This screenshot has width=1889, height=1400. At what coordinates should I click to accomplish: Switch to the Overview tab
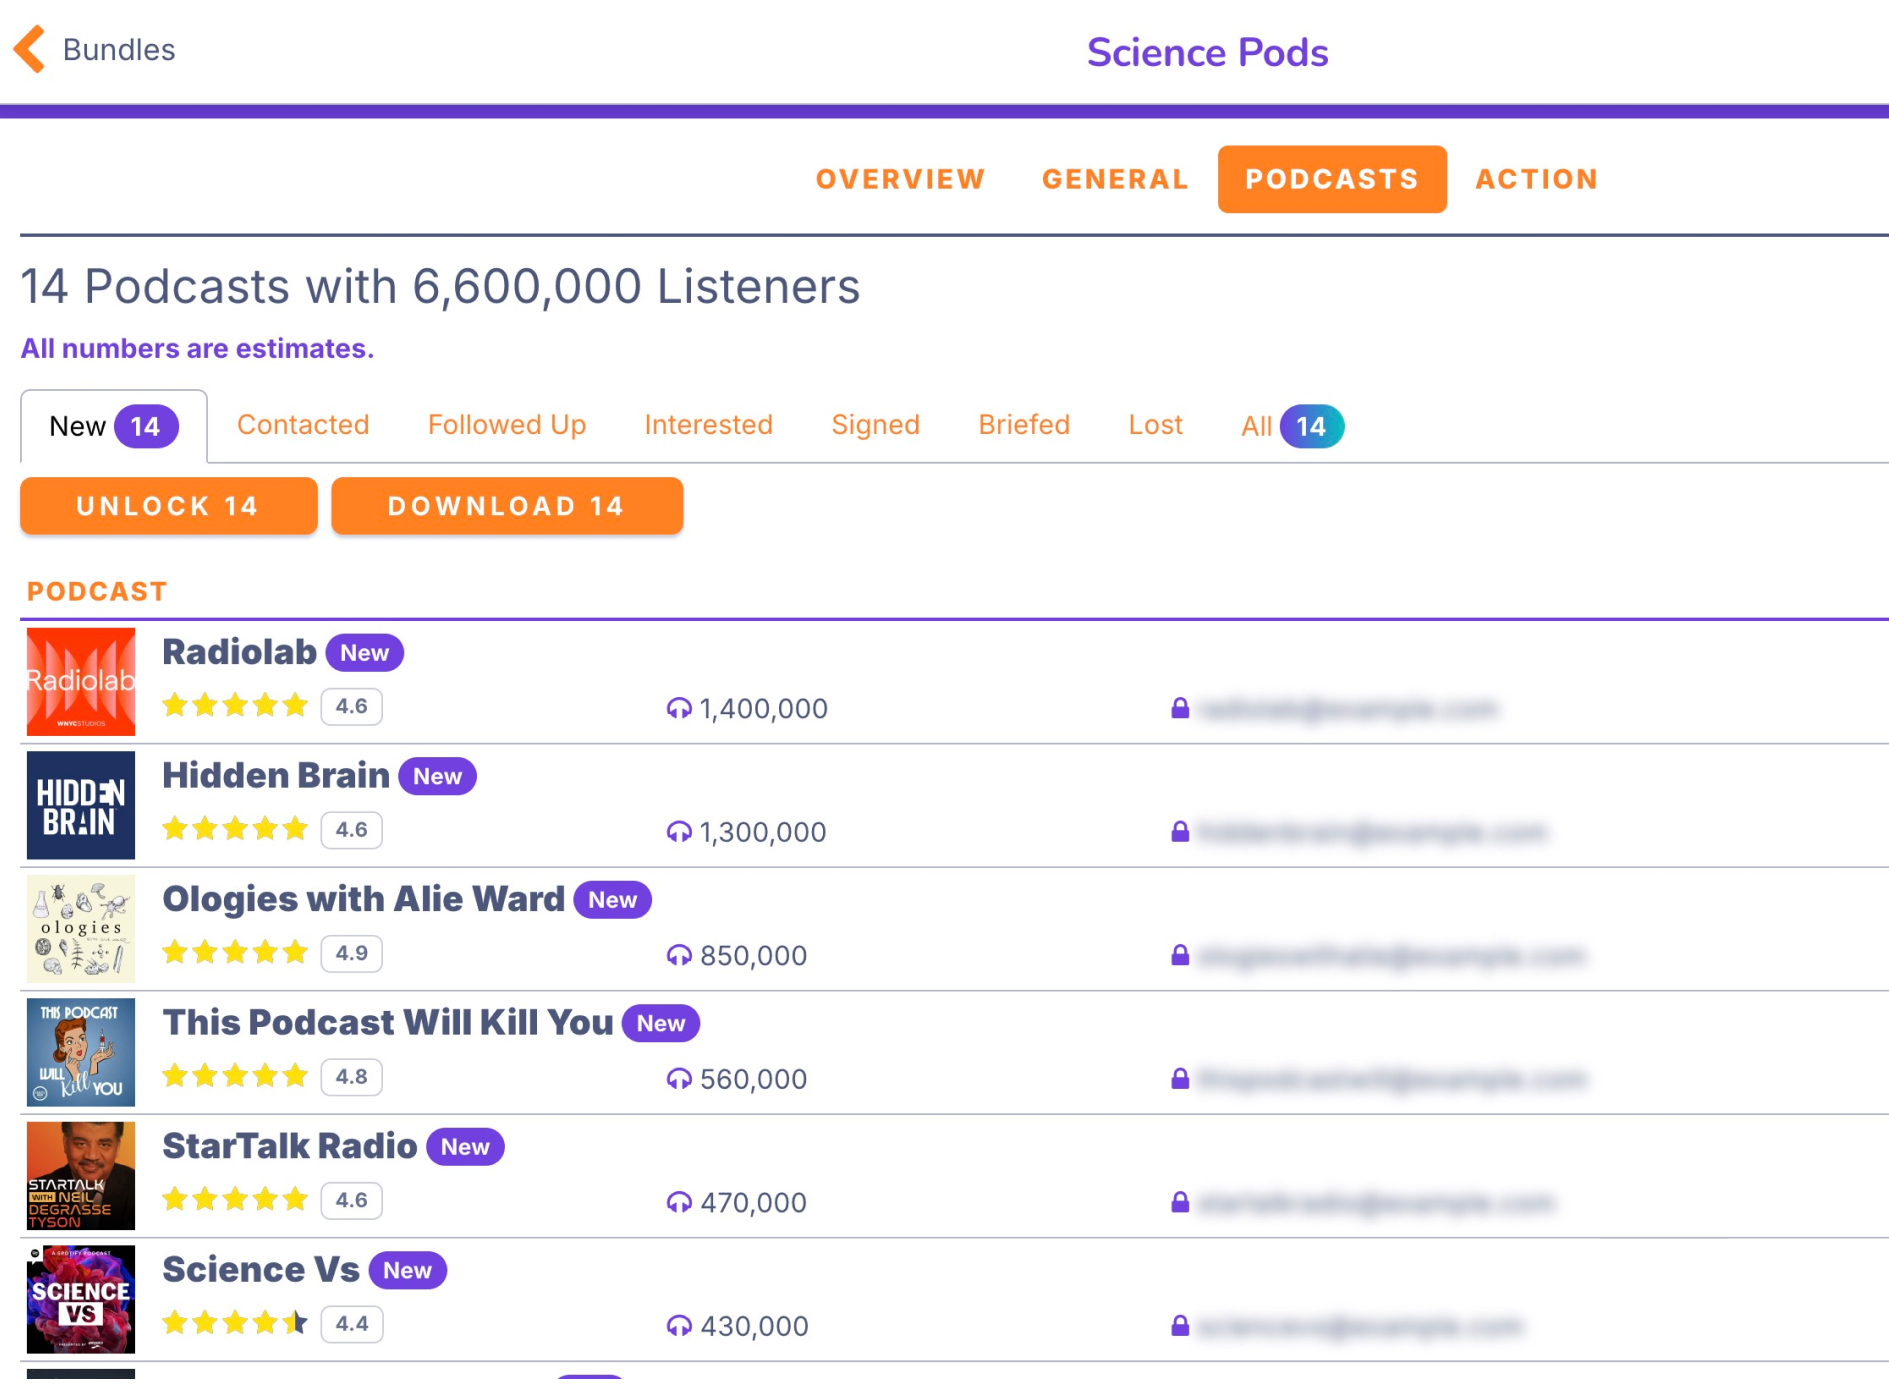[900, 179]
